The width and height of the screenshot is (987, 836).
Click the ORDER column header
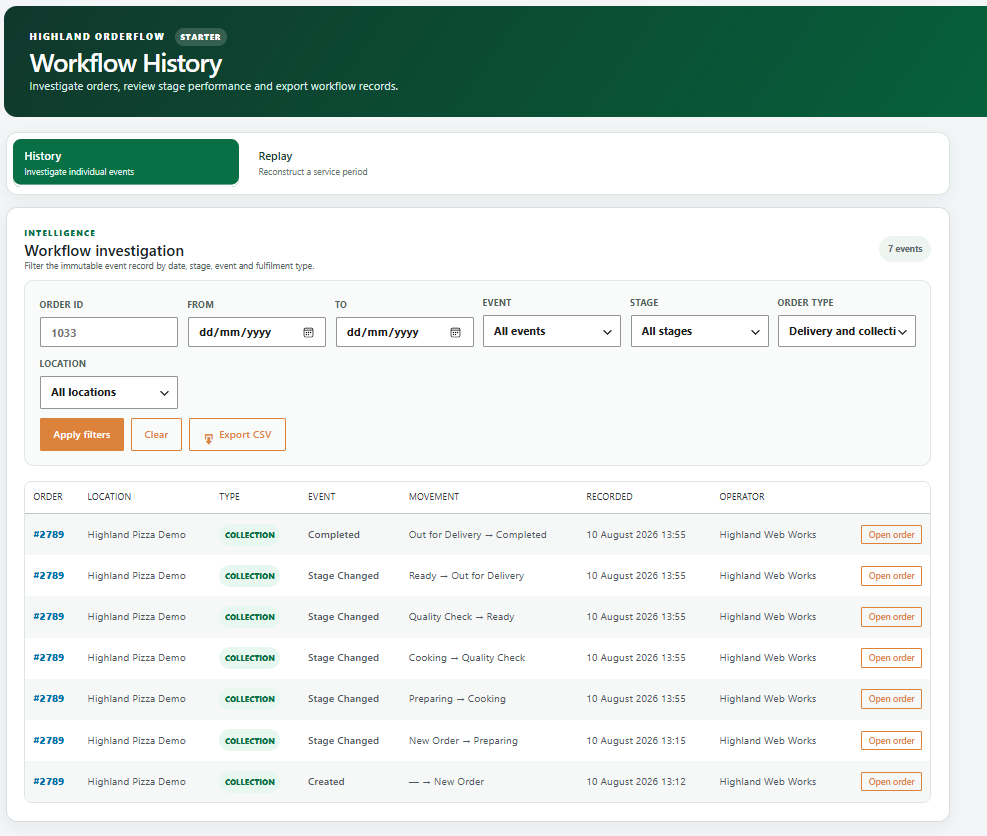tap(48, 497)
